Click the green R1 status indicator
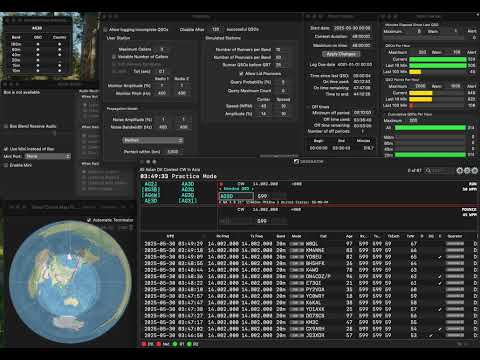Screen dimensions: 480x360 [174, 344]
